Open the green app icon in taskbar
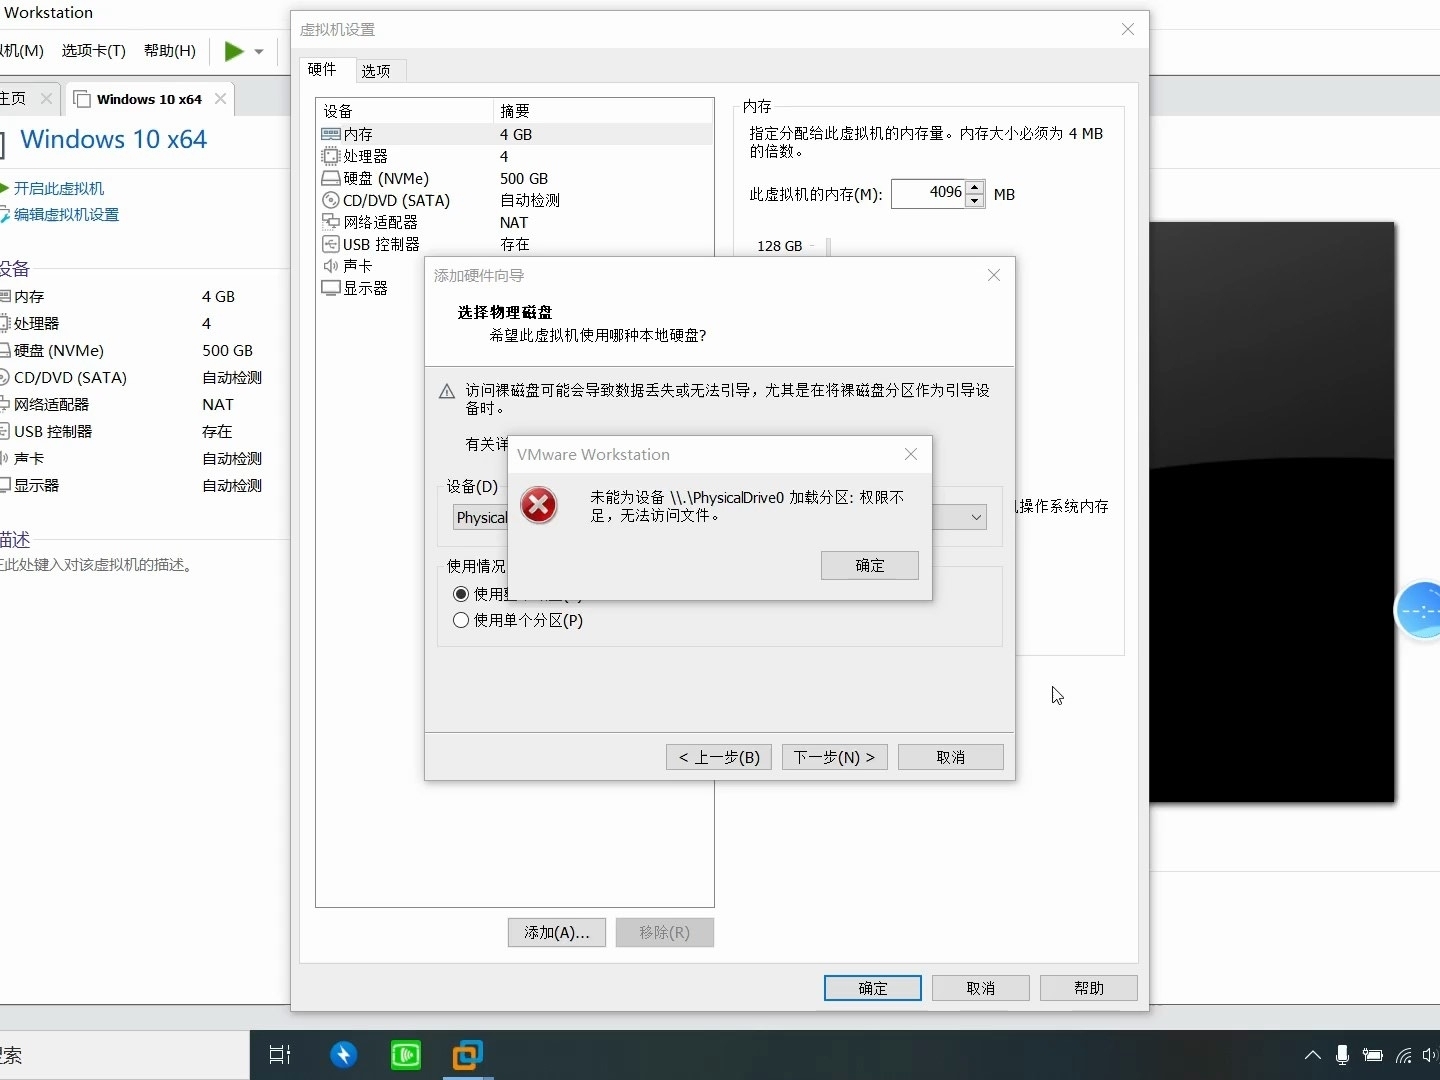The height and width of the screenshot is (1080, 1440). [405, 1055]
